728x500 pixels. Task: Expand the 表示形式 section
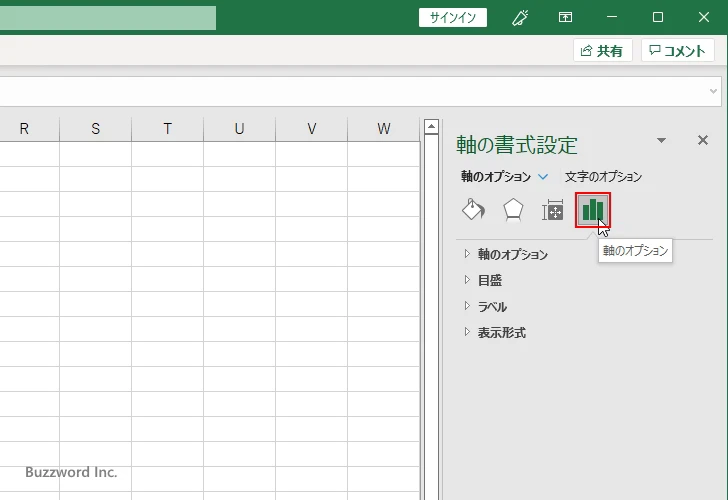(x=494, y=332)
